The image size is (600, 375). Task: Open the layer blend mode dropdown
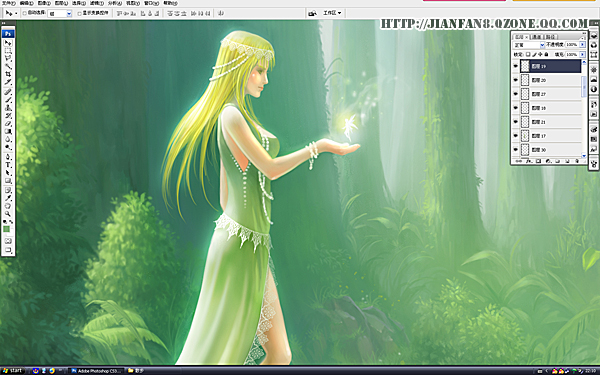529,45
